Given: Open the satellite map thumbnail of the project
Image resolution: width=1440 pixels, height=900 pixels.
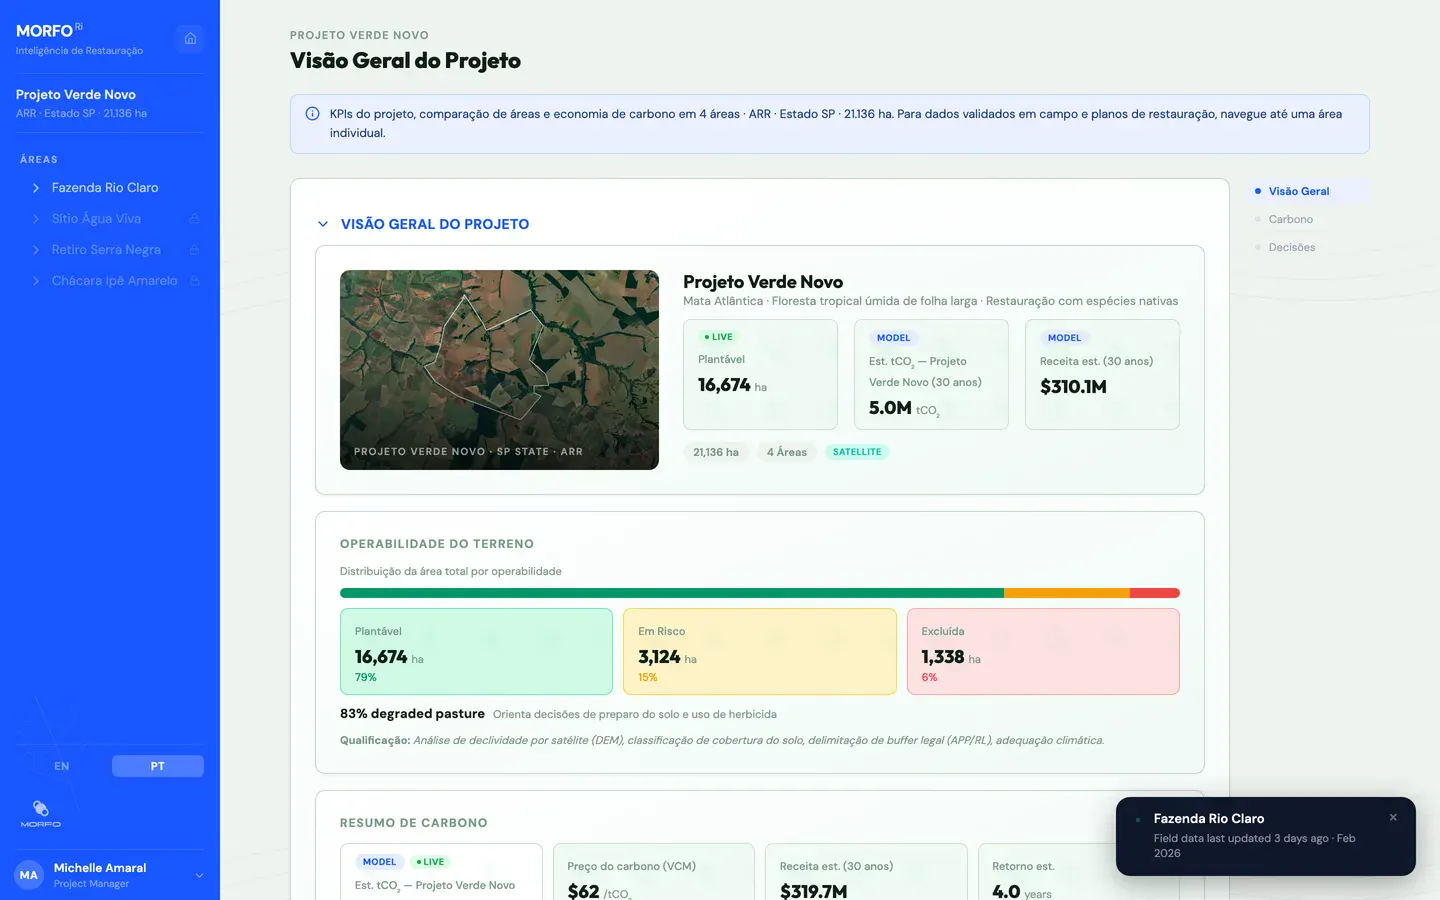Looking at the screenshot, I should tap(499, 370).
